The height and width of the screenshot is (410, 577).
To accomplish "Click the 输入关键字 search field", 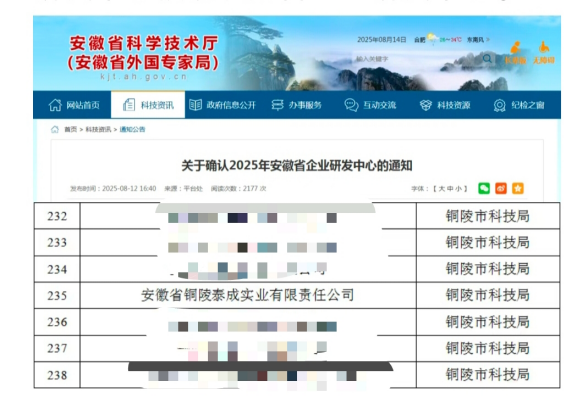I will pos(416,59).
